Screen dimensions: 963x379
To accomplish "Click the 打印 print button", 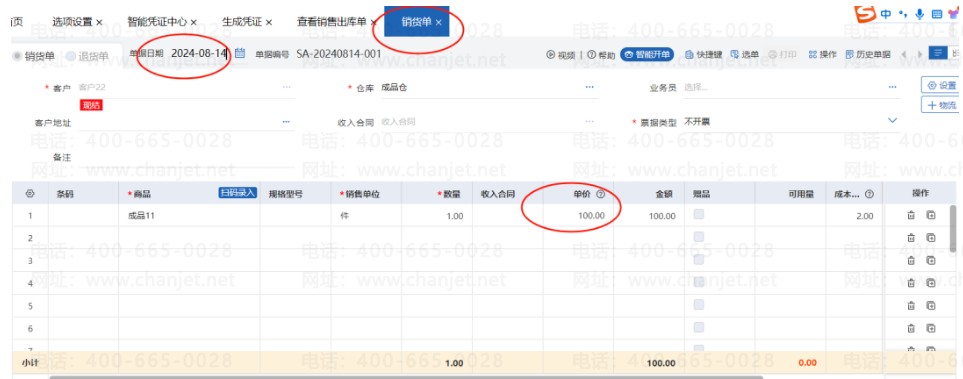I will 782,54.
